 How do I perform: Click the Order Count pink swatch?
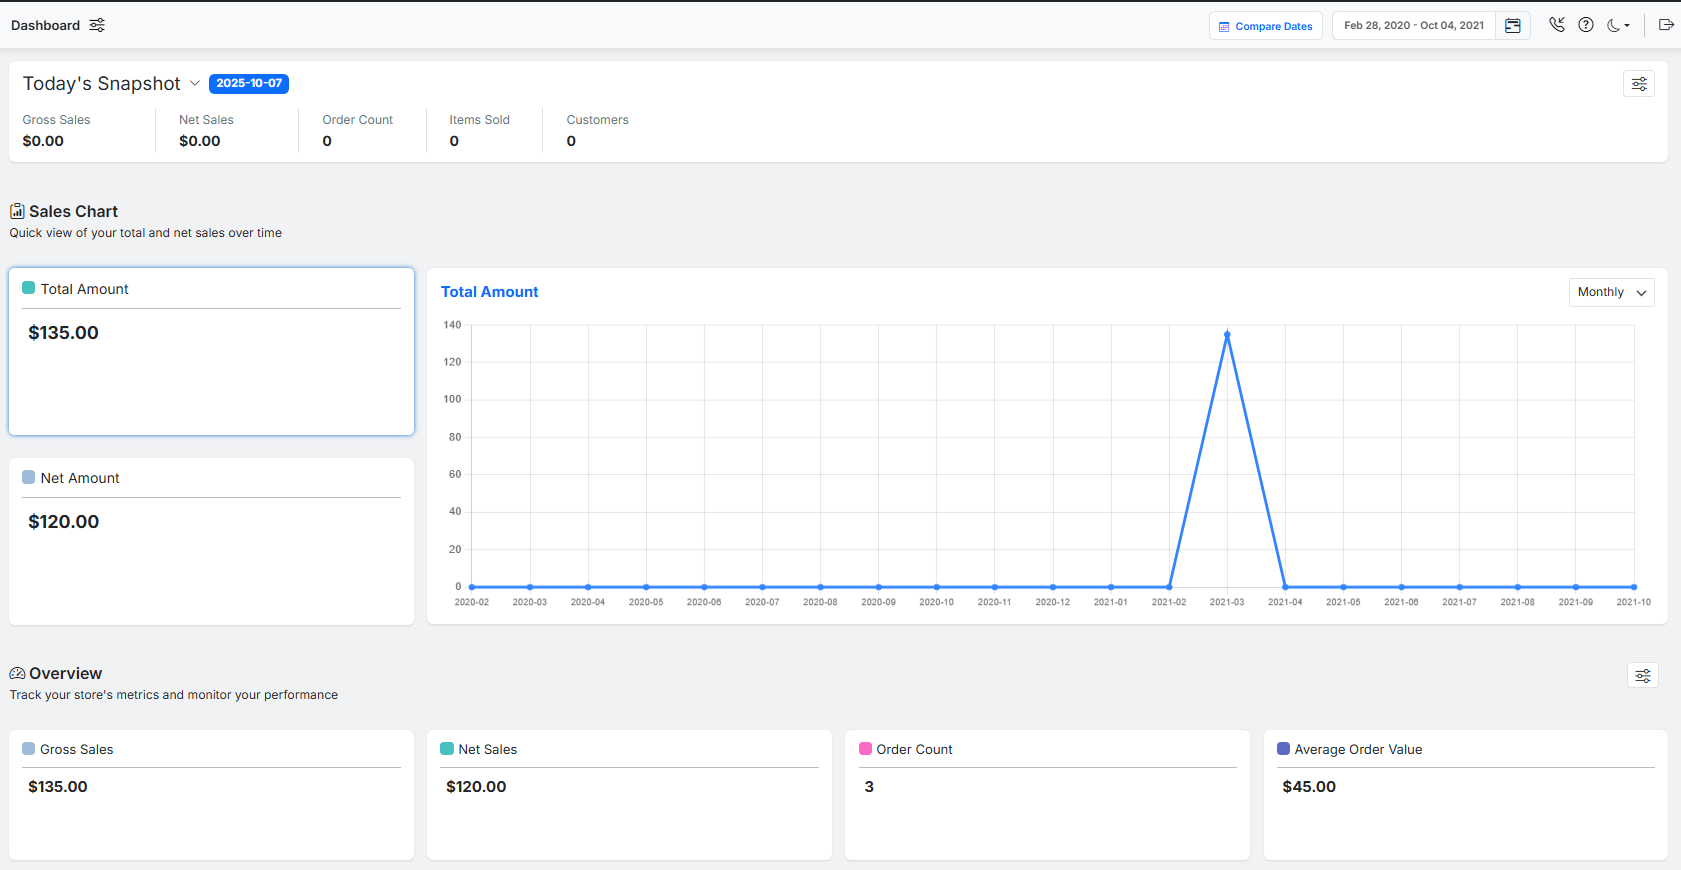tap(865, 748)
